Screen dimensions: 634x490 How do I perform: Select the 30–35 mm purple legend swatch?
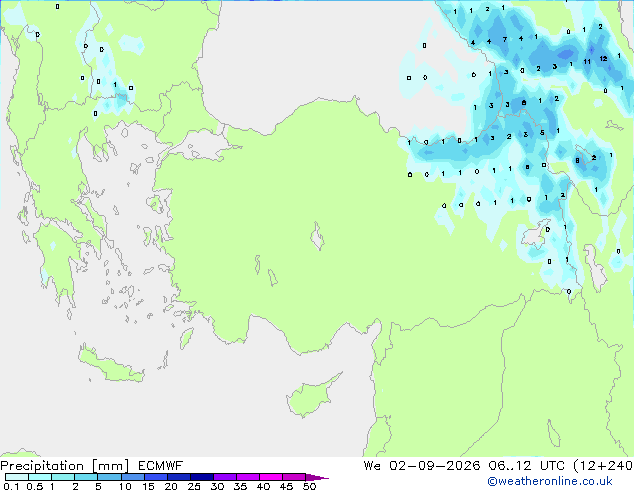(x=224, y=477)
